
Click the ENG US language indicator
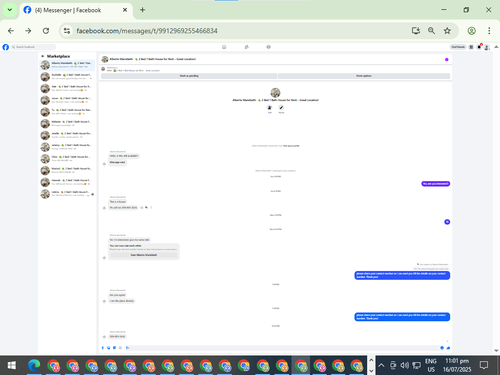[x=431, y=365]
